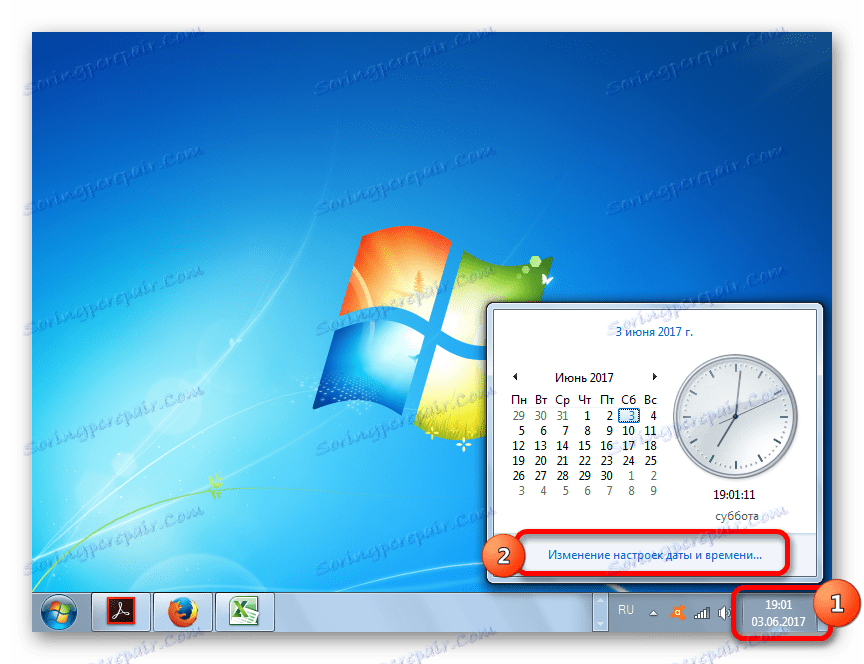Screen dimensions: 864x664
Task: Click the Июнь 2017 month header
Action: point(584,377)
